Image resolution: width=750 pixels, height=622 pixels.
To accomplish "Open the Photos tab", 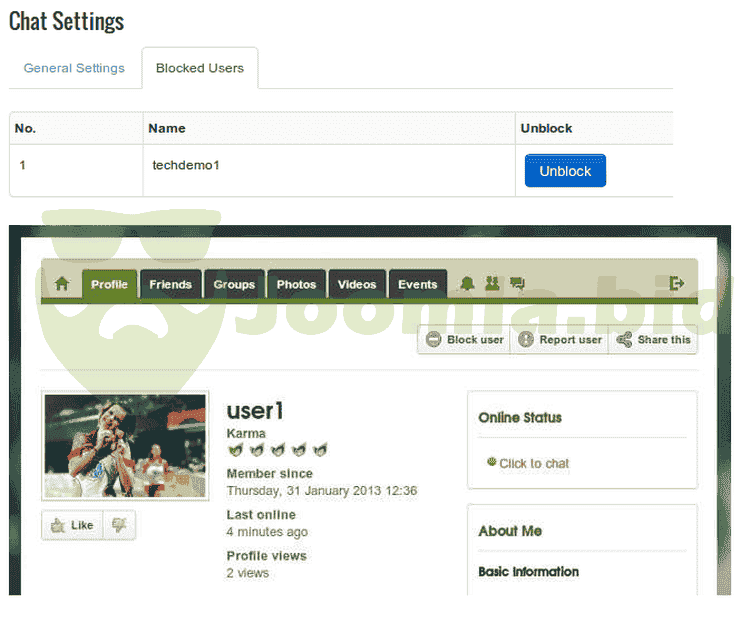I will pos(296,284).
